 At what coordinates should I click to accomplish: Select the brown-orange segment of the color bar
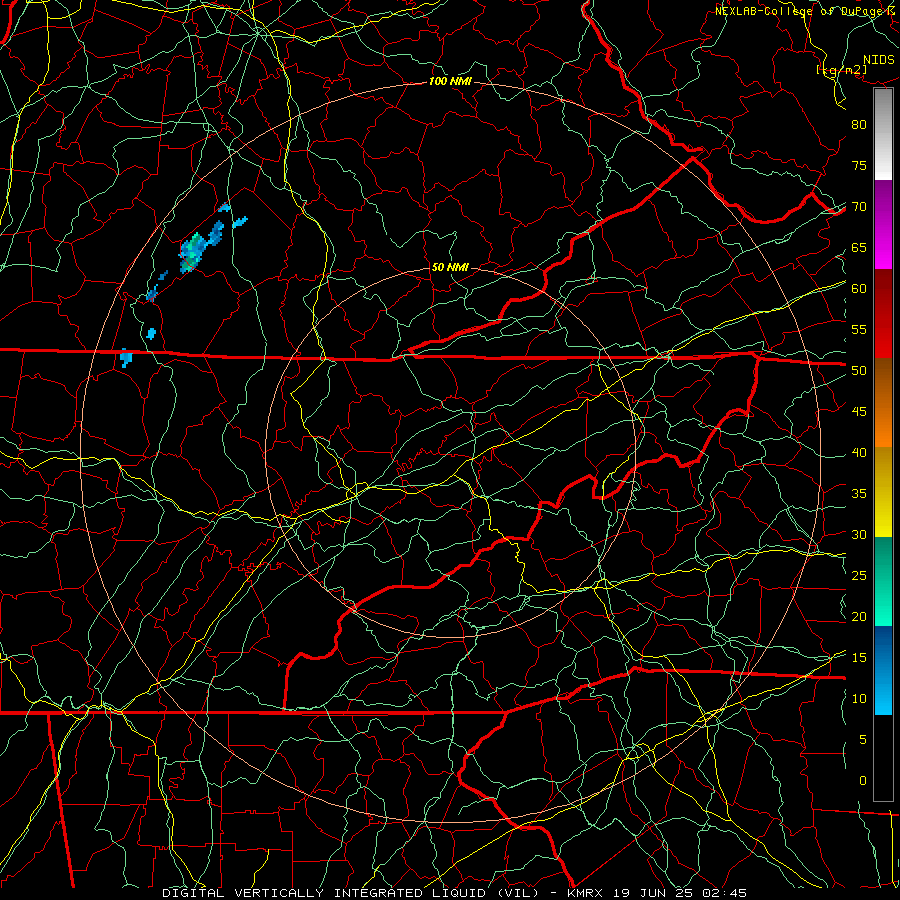tap(883, 403)
